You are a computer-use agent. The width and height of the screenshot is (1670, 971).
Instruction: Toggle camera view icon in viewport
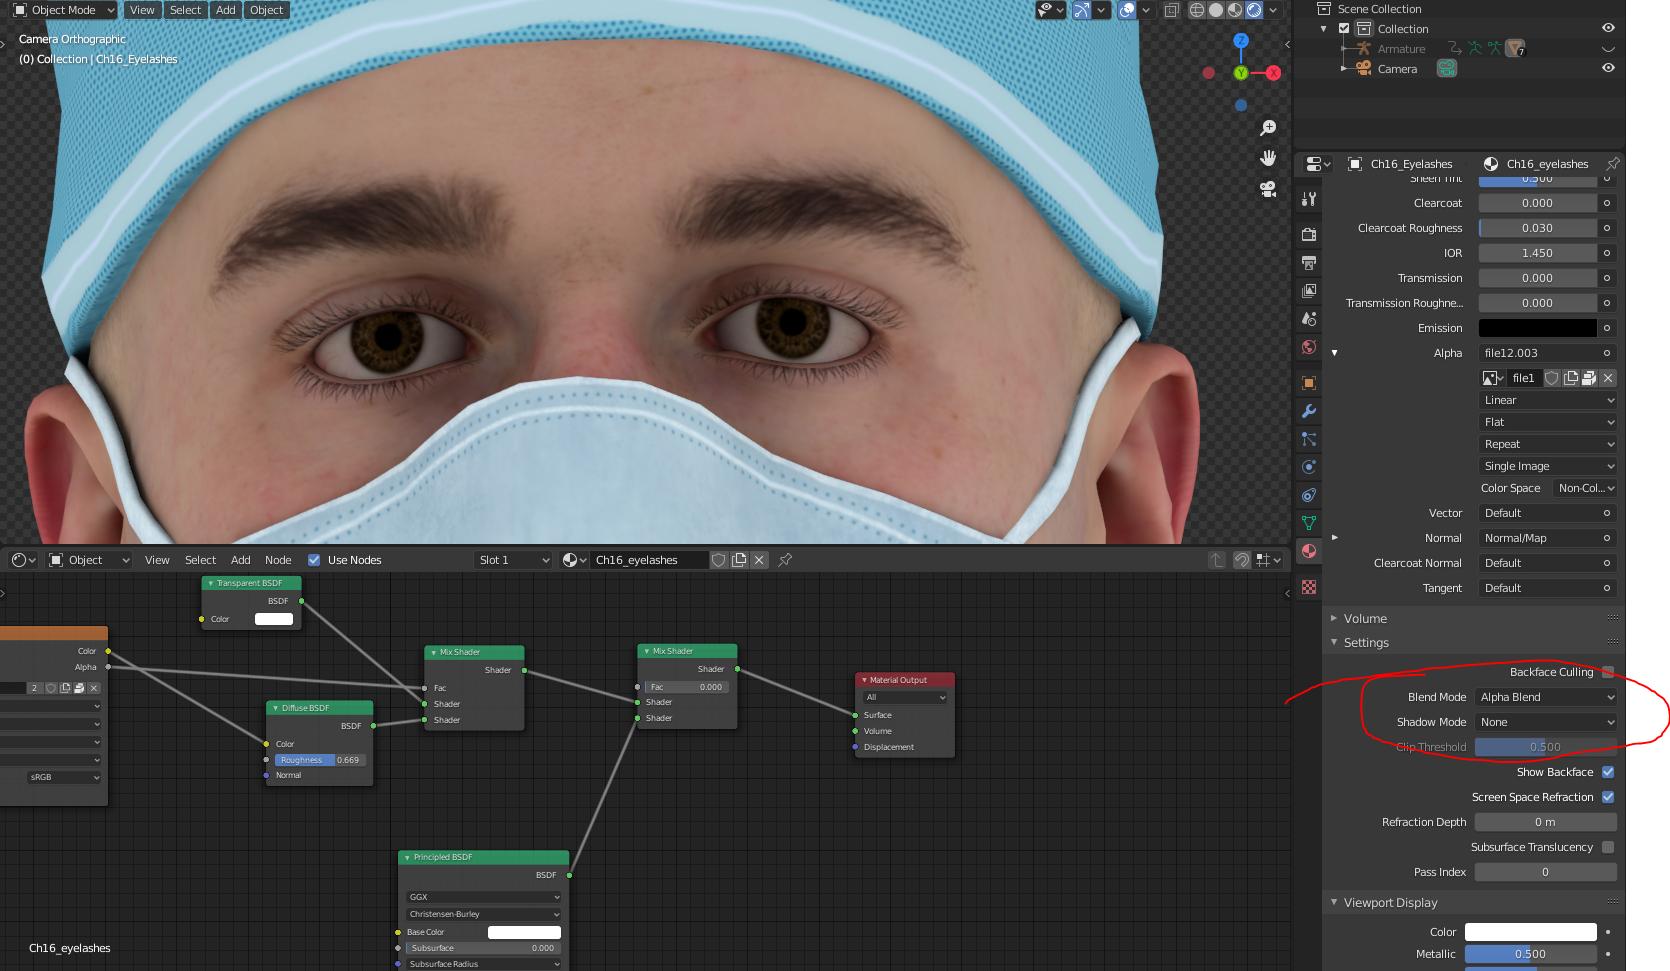1268,189
